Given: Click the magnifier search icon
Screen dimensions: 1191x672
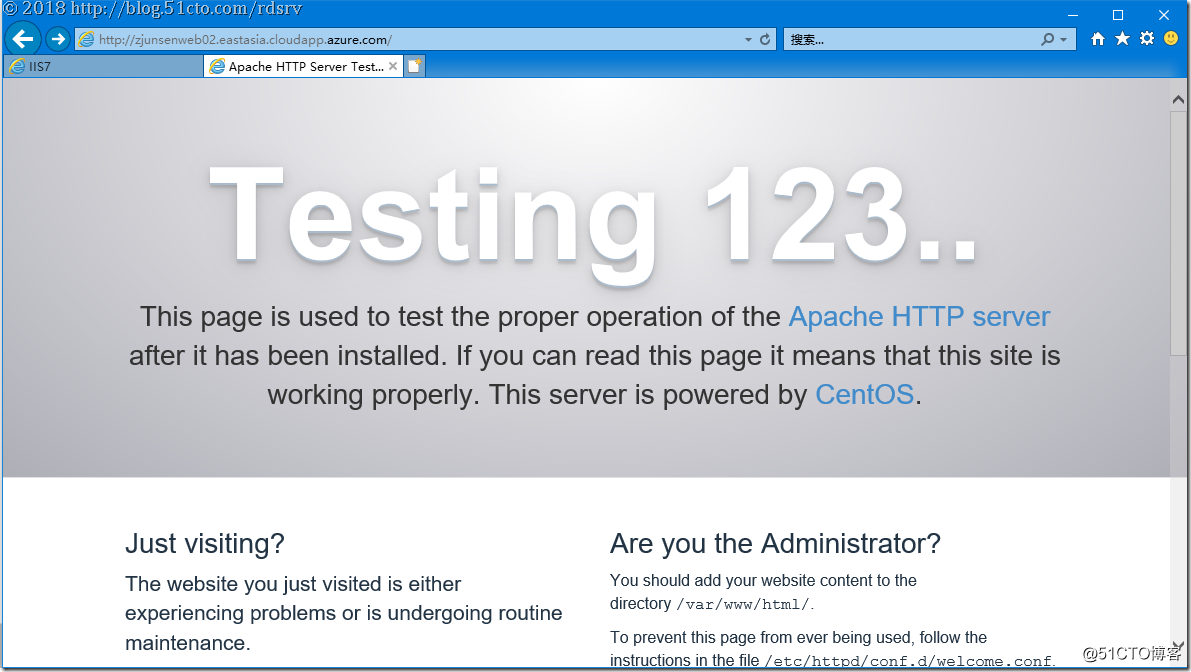Looking at the screenshot, I should tap(1047, 39).
